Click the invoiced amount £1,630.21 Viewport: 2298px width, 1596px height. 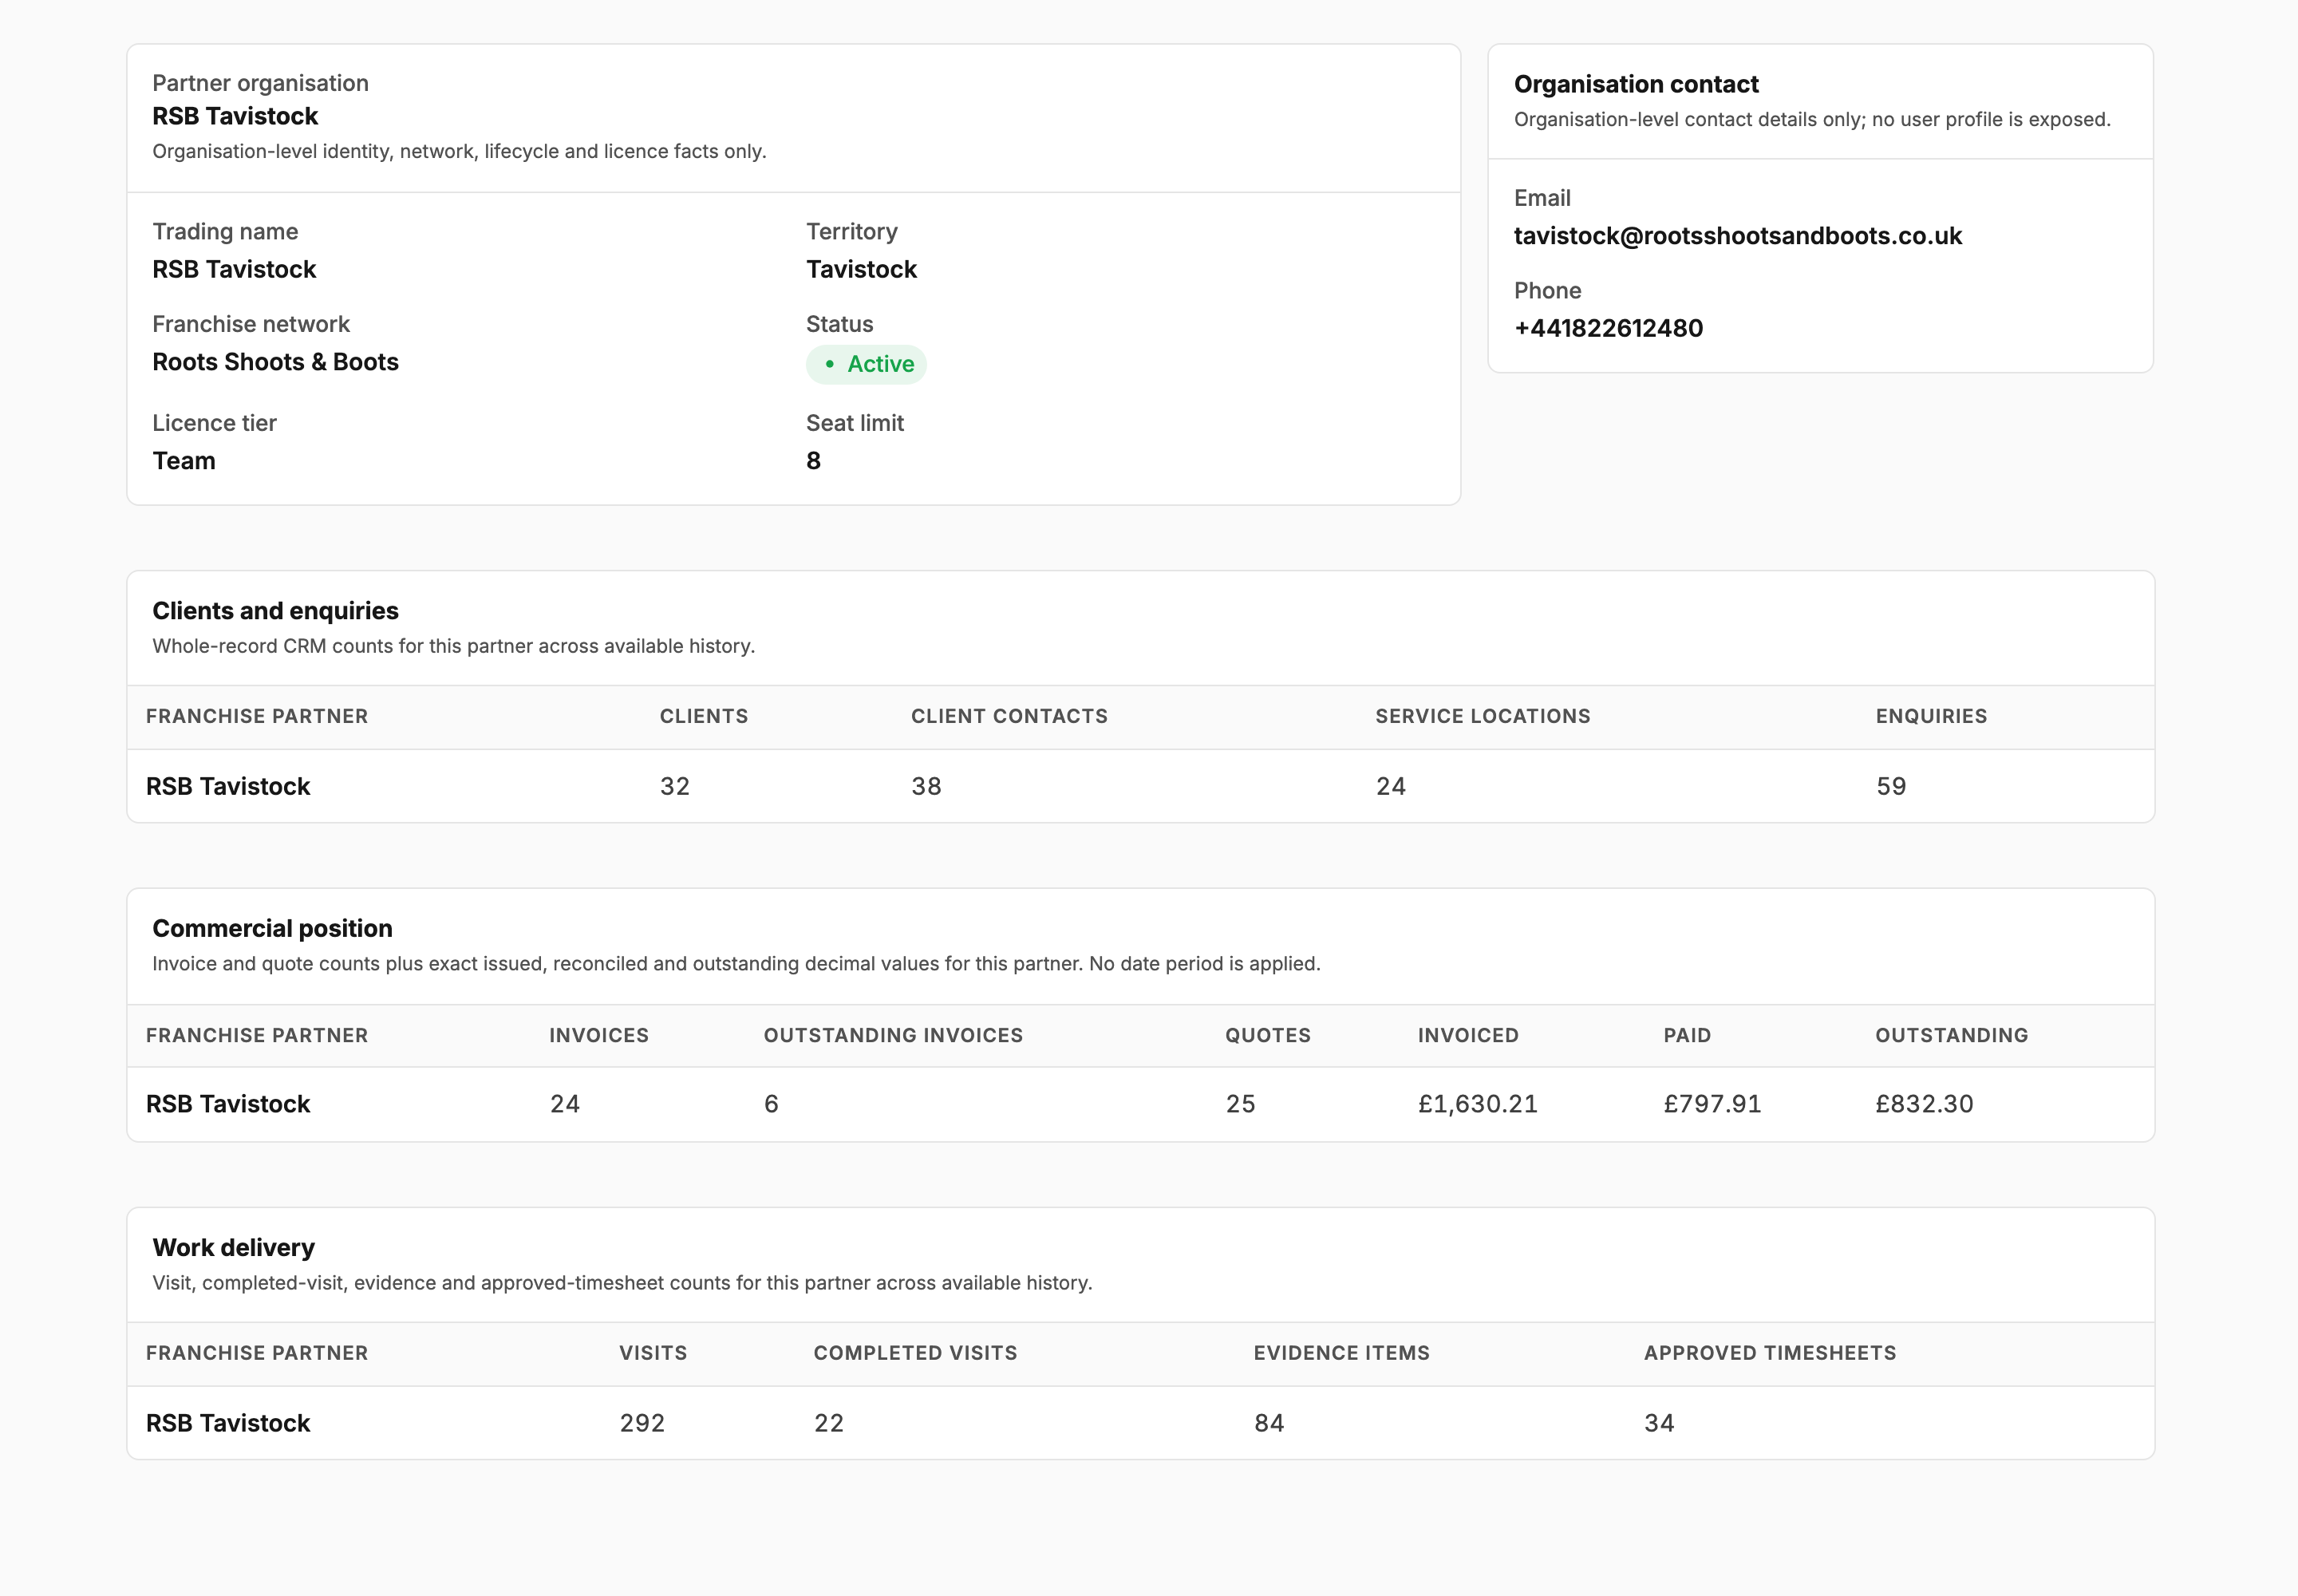[x=1477, y=1104]
